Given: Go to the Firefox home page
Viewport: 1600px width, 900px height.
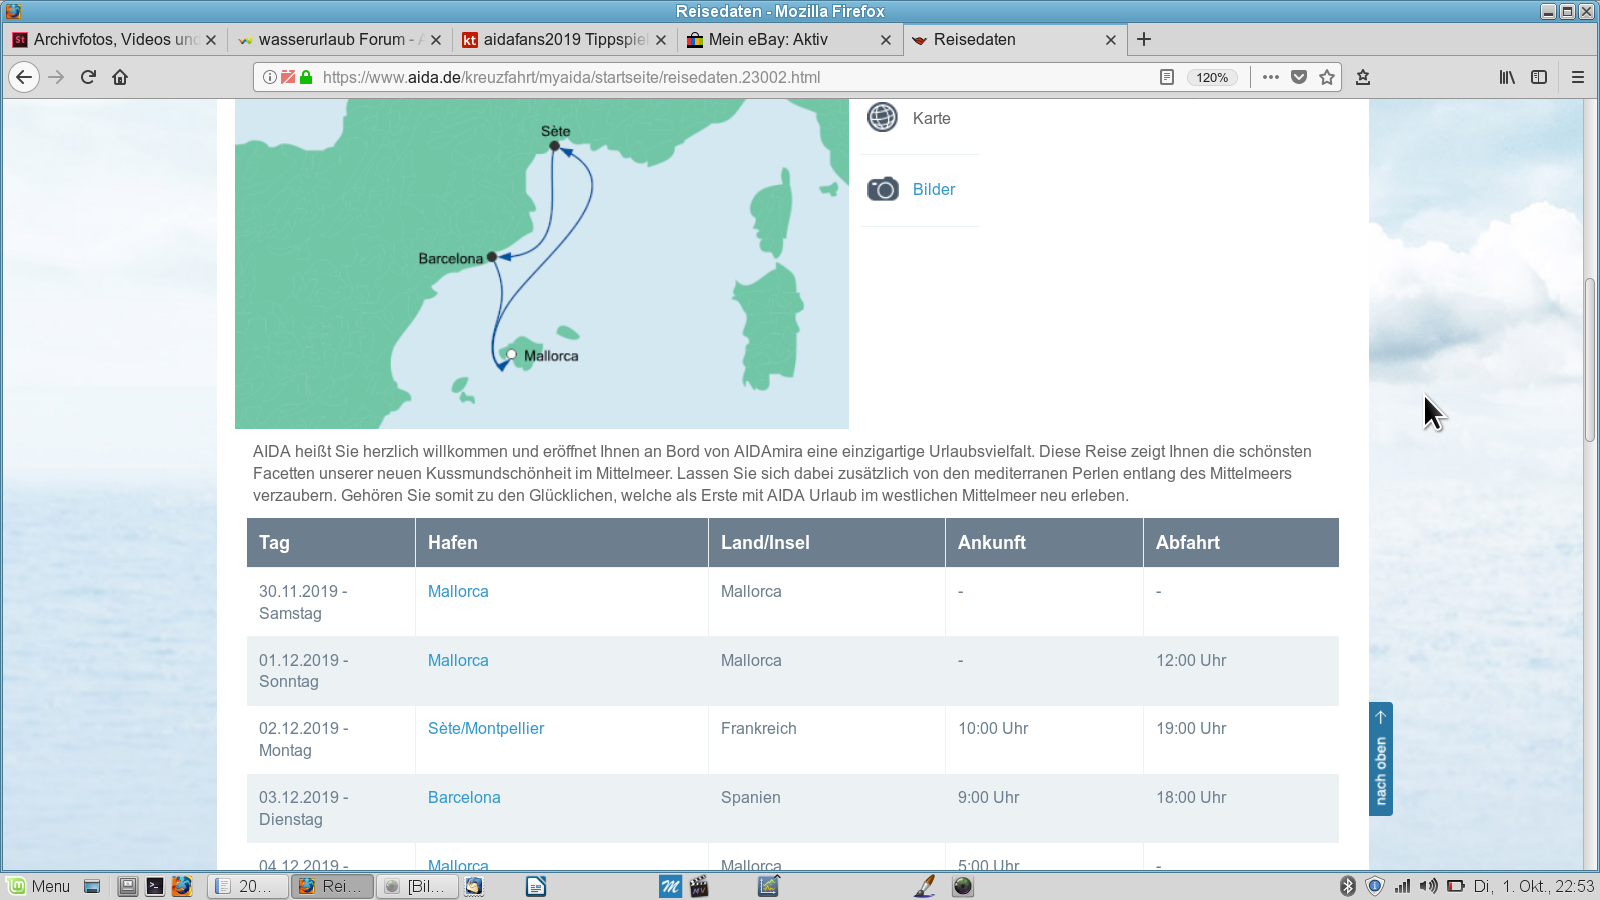Looking at the screenshot, I should 120,77.
